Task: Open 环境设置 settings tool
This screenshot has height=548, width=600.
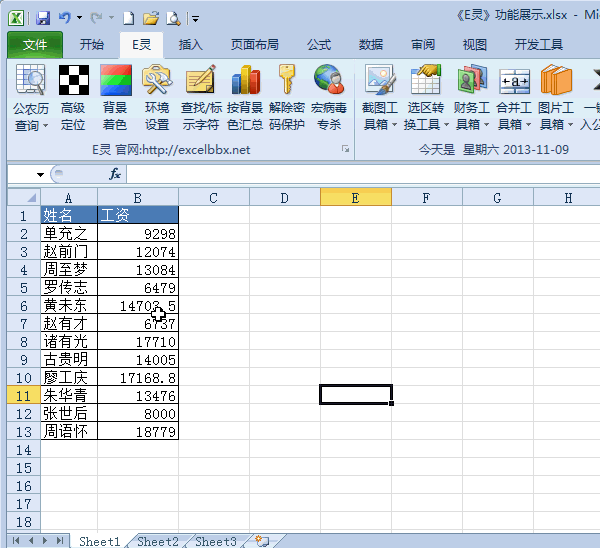Action: pos(157,81)
